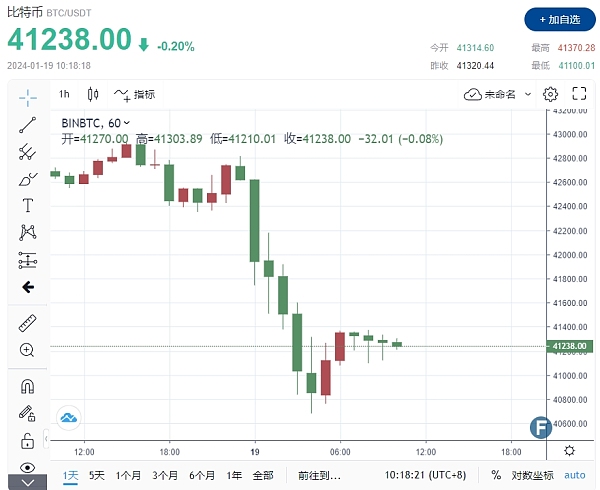
Task: Open the candlestick chart style selector
Action: click(94, 94)
